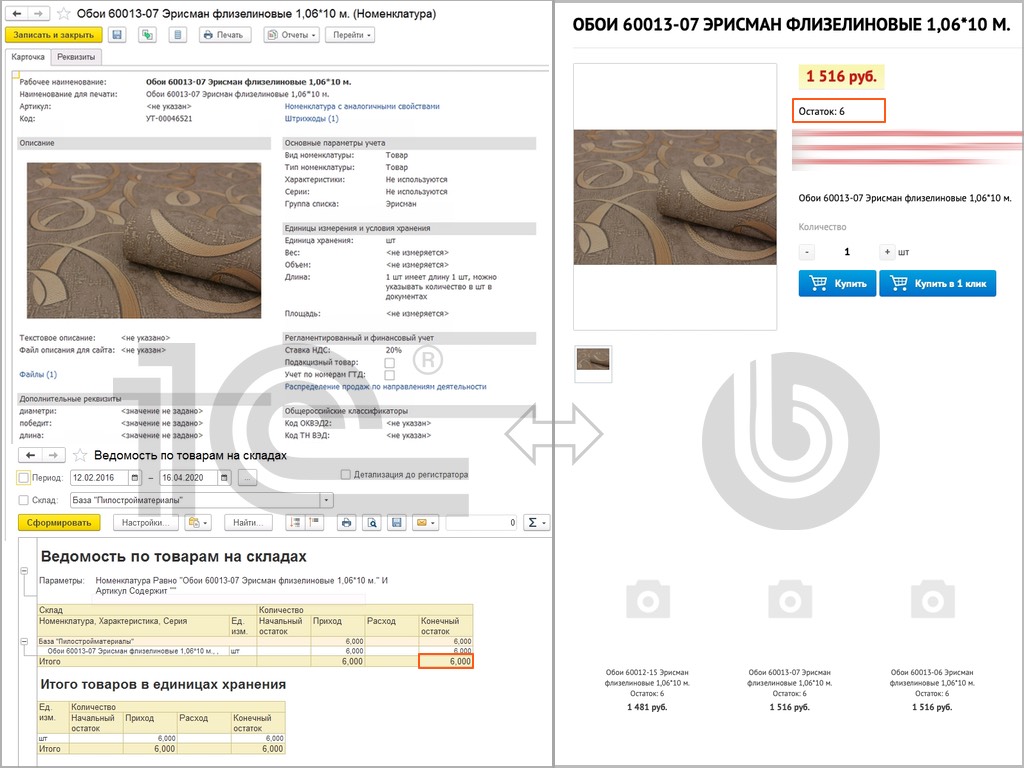Click the print icon in the report toolbar
The height and width of the screenshot is (768, 1024).
click(346, 522)
